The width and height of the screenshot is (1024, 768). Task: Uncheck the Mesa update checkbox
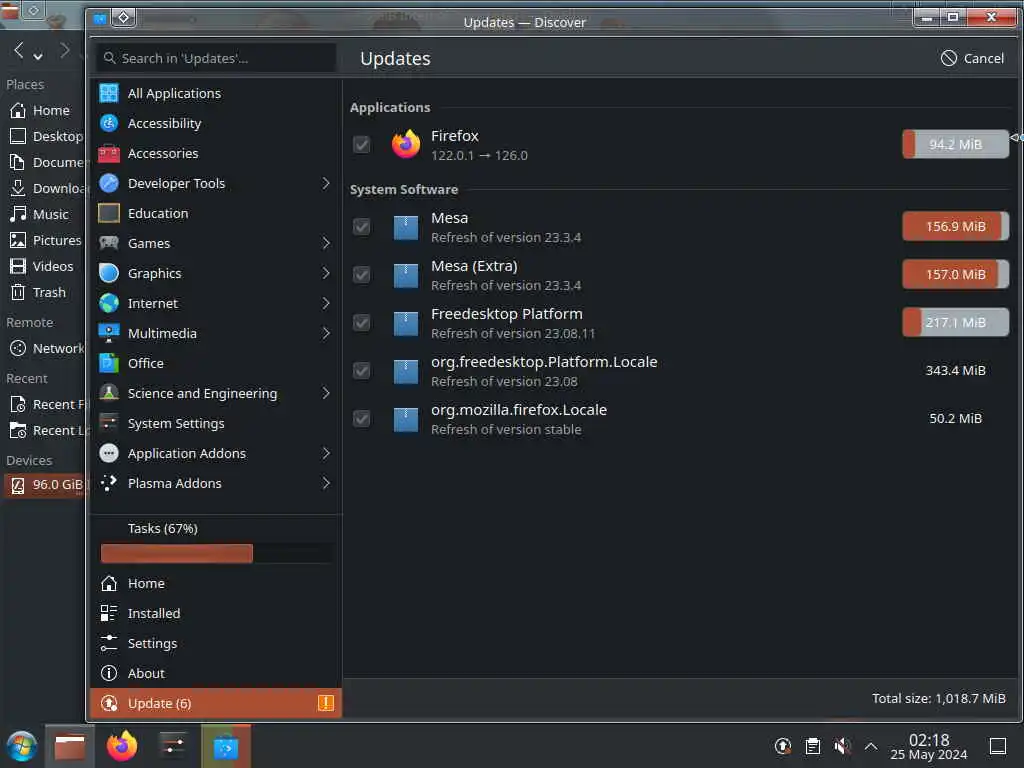pyautogui.click(x=361, y=227)
